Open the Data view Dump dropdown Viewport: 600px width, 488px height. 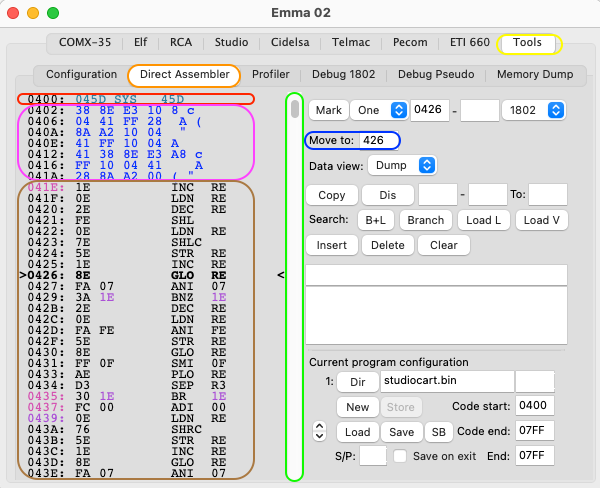[402, 165]
